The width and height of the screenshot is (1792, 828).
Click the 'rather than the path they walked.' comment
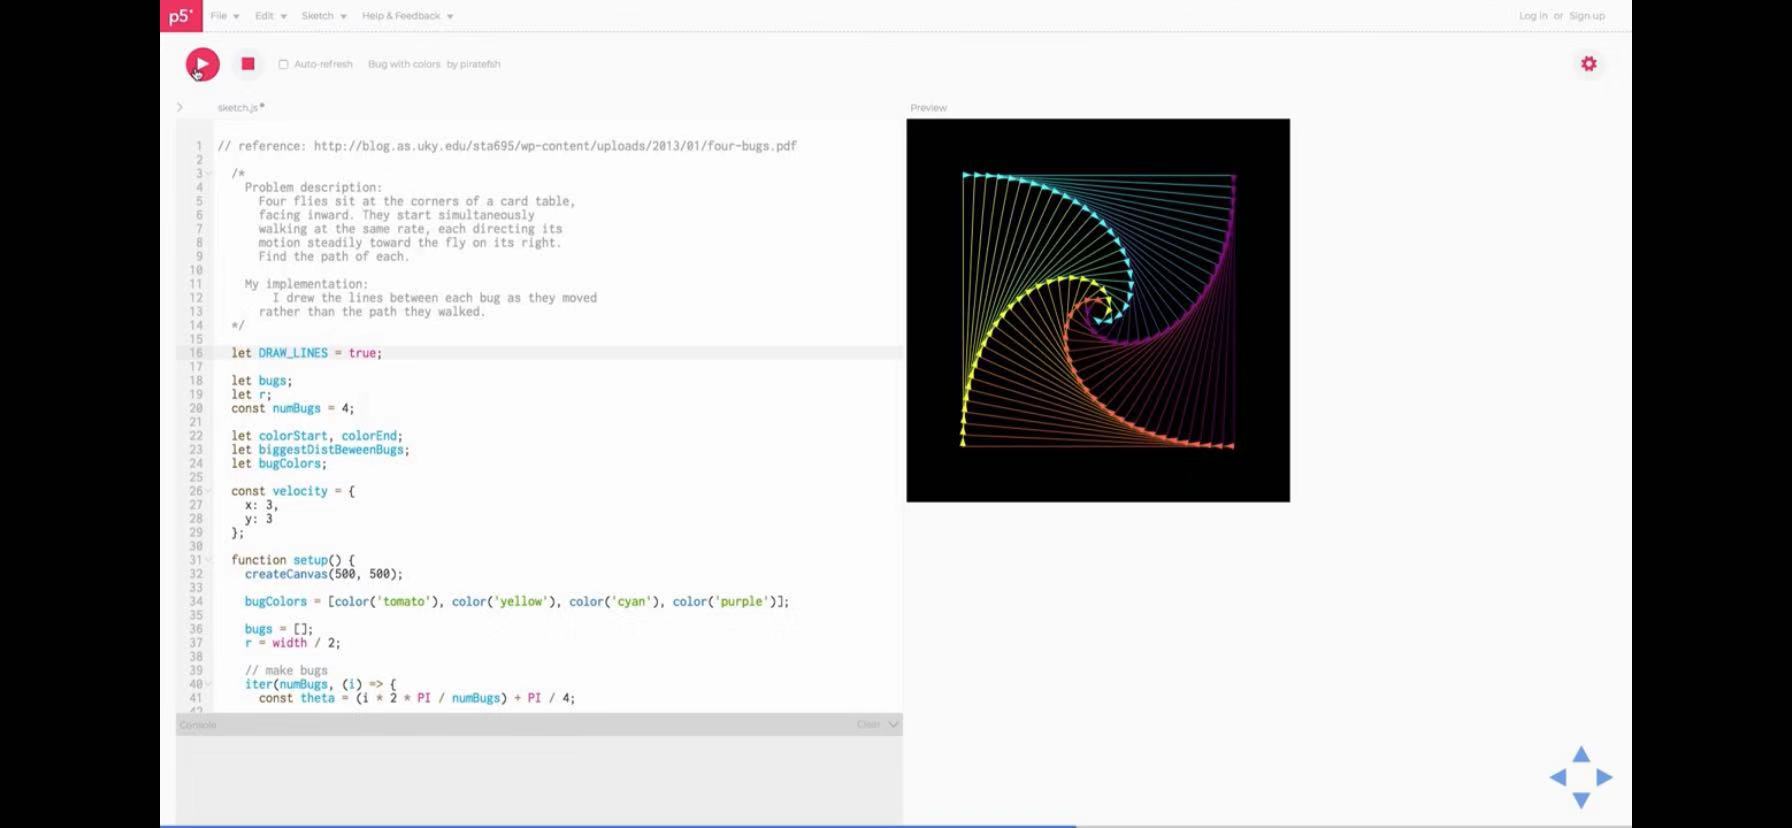pos(371,312)
